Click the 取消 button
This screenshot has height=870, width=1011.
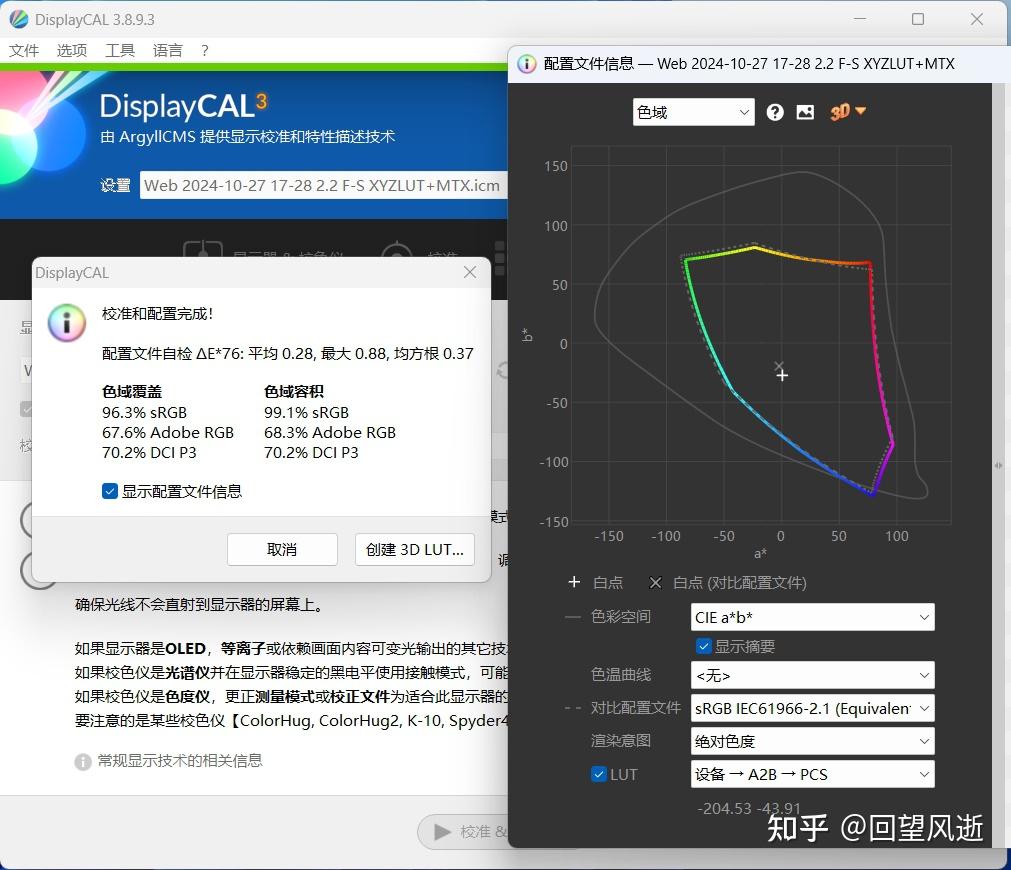pyautogui.click(x=282, y=549)
